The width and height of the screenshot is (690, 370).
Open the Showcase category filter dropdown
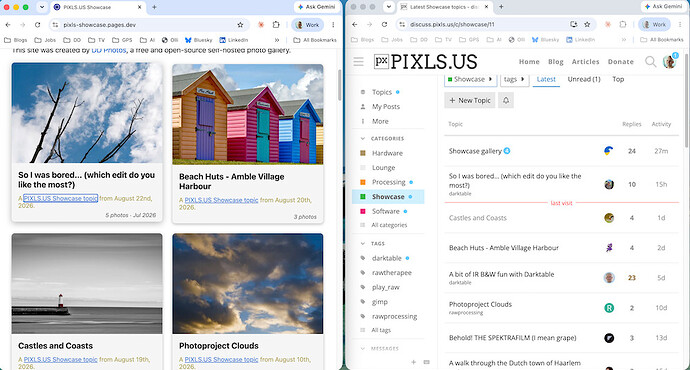(x=470, y=79)
